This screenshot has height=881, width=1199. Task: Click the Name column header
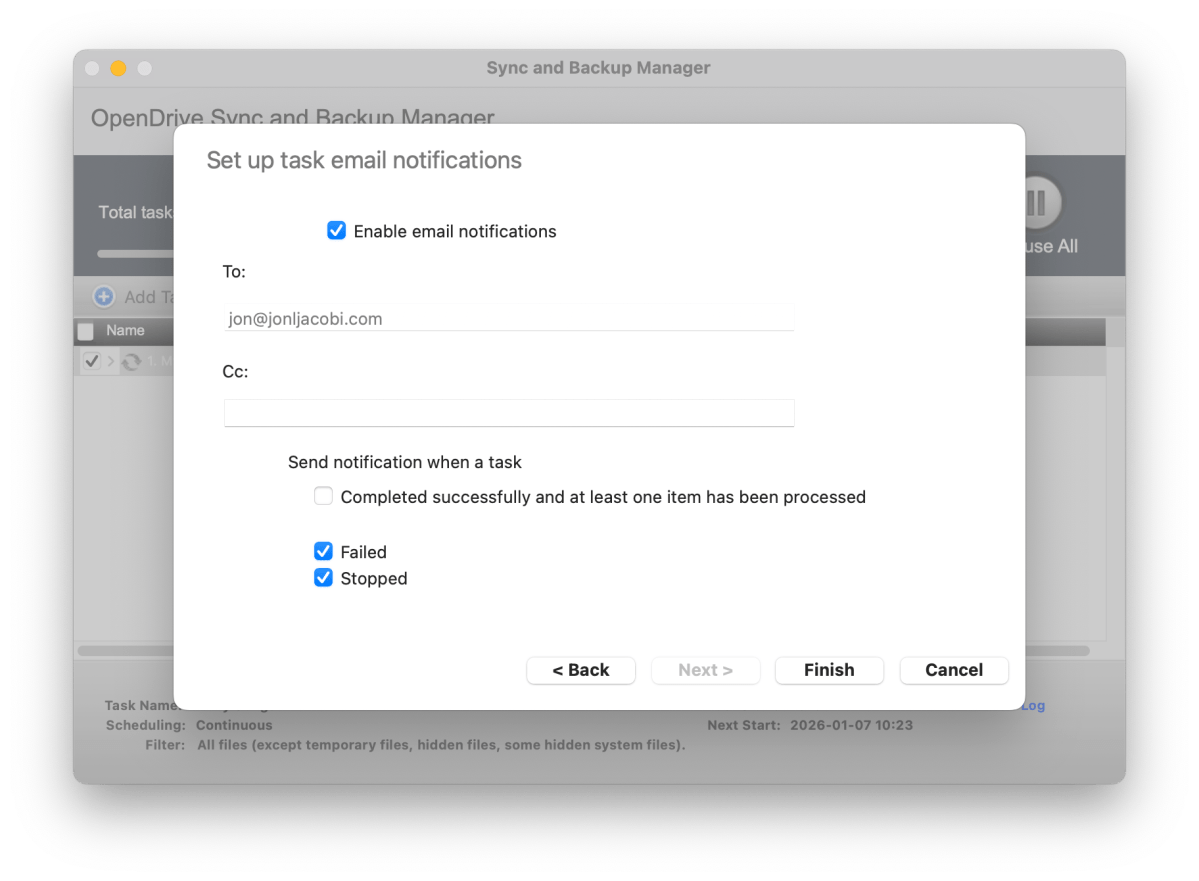tap(126, 330)
